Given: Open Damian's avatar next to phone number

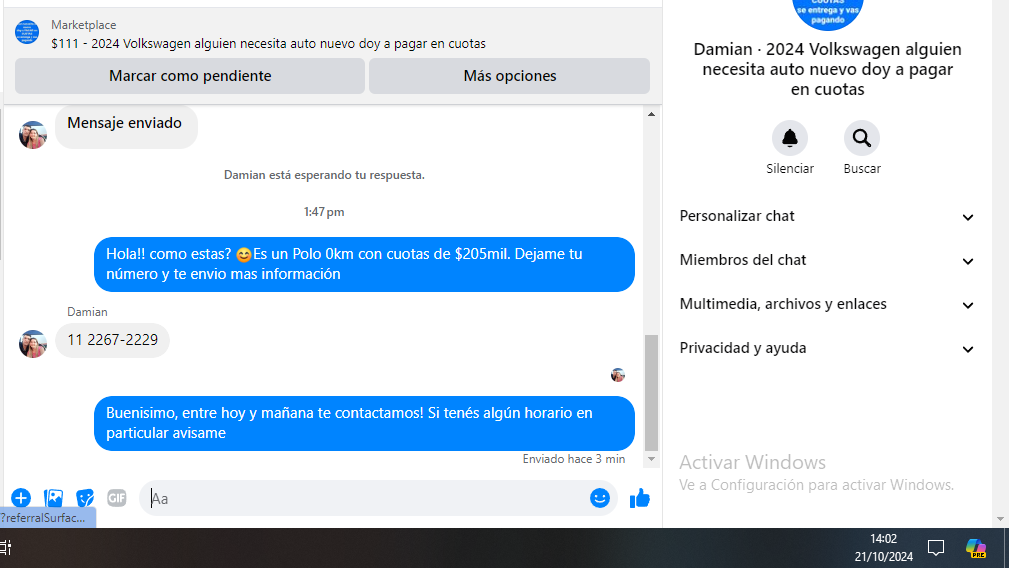Looking at the screenshot, I should [x=33, y=344].
